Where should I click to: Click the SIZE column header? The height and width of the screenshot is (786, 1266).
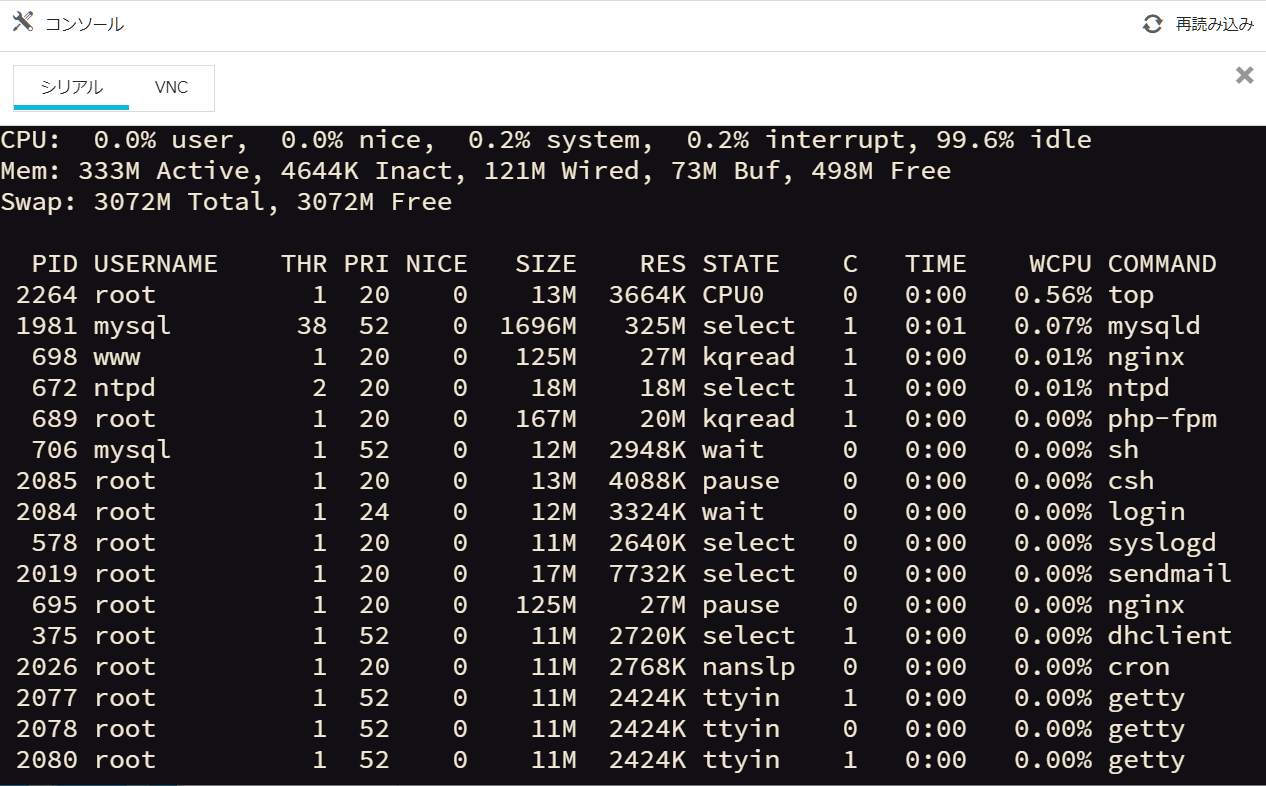click(546, 264)
